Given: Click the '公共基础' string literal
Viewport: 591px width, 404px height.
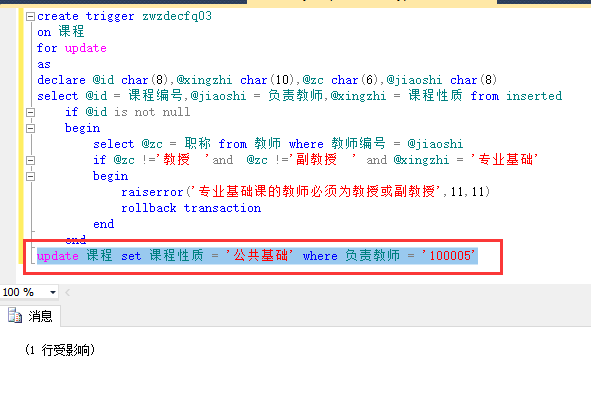Looking at the screenshot, I should point(259,256).
